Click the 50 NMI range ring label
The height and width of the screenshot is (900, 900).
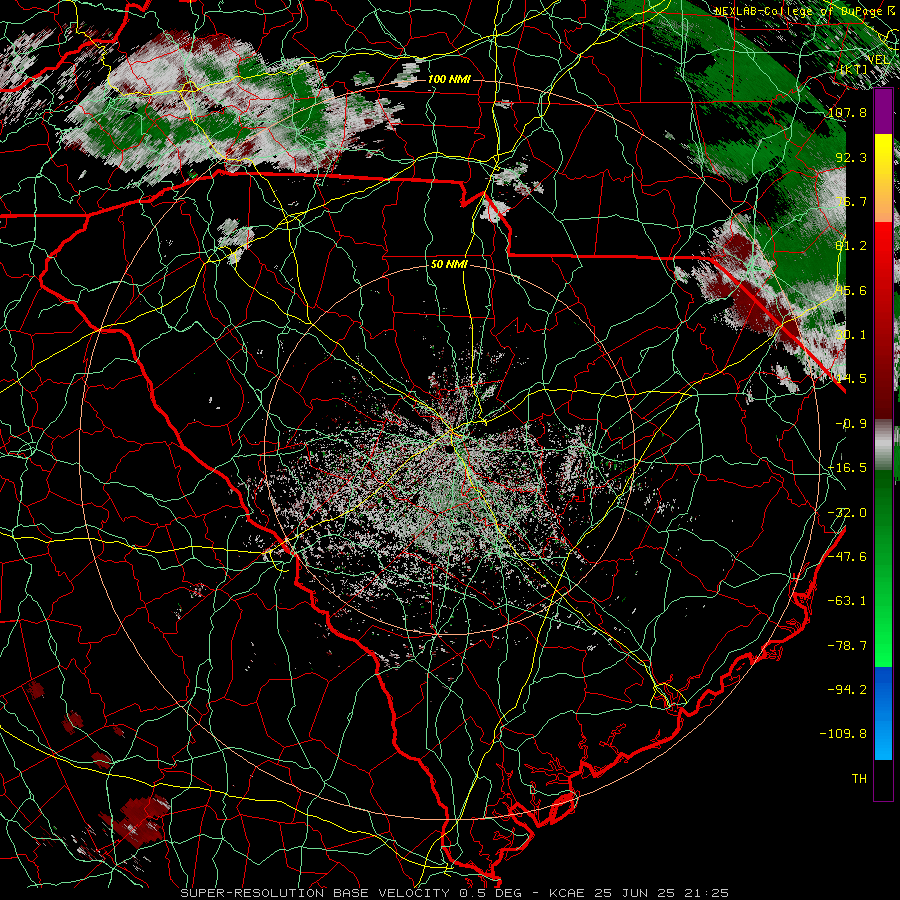pyautogui.click(x=449, y=265)
